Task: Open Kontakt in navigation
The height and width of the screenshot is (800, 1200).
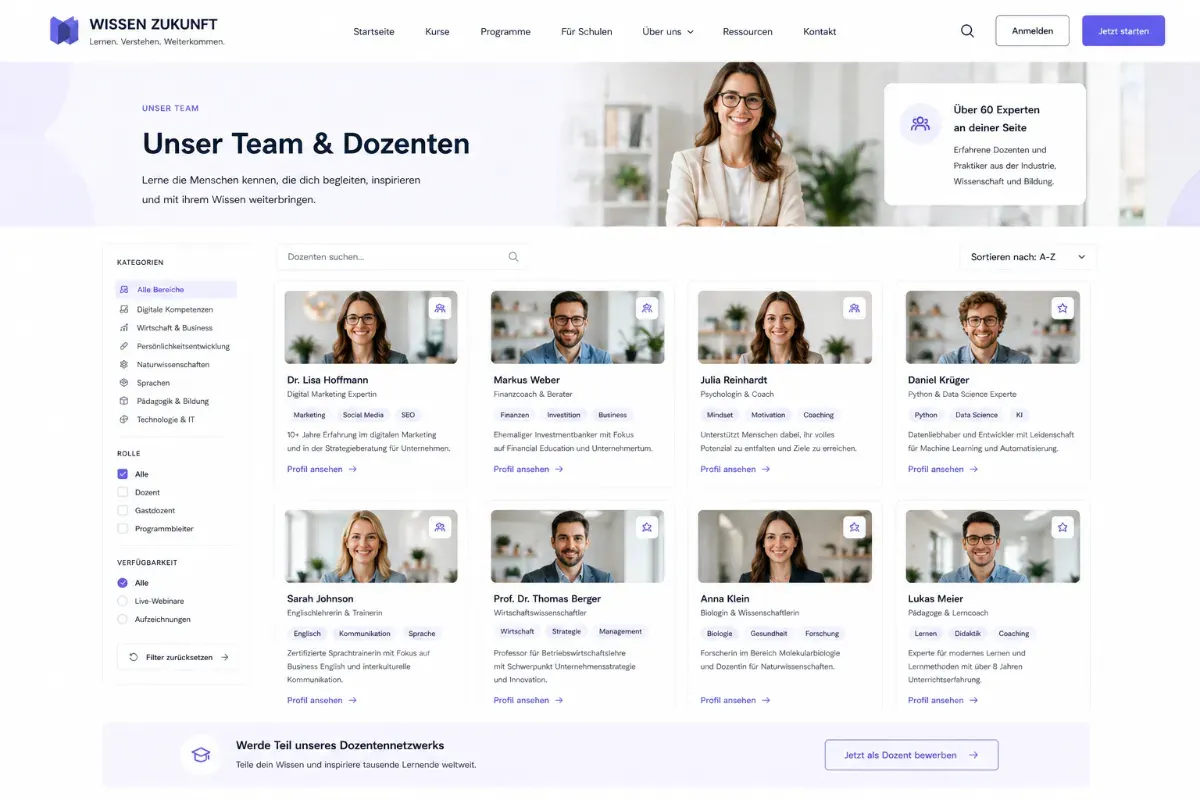Action: (820, 31)
